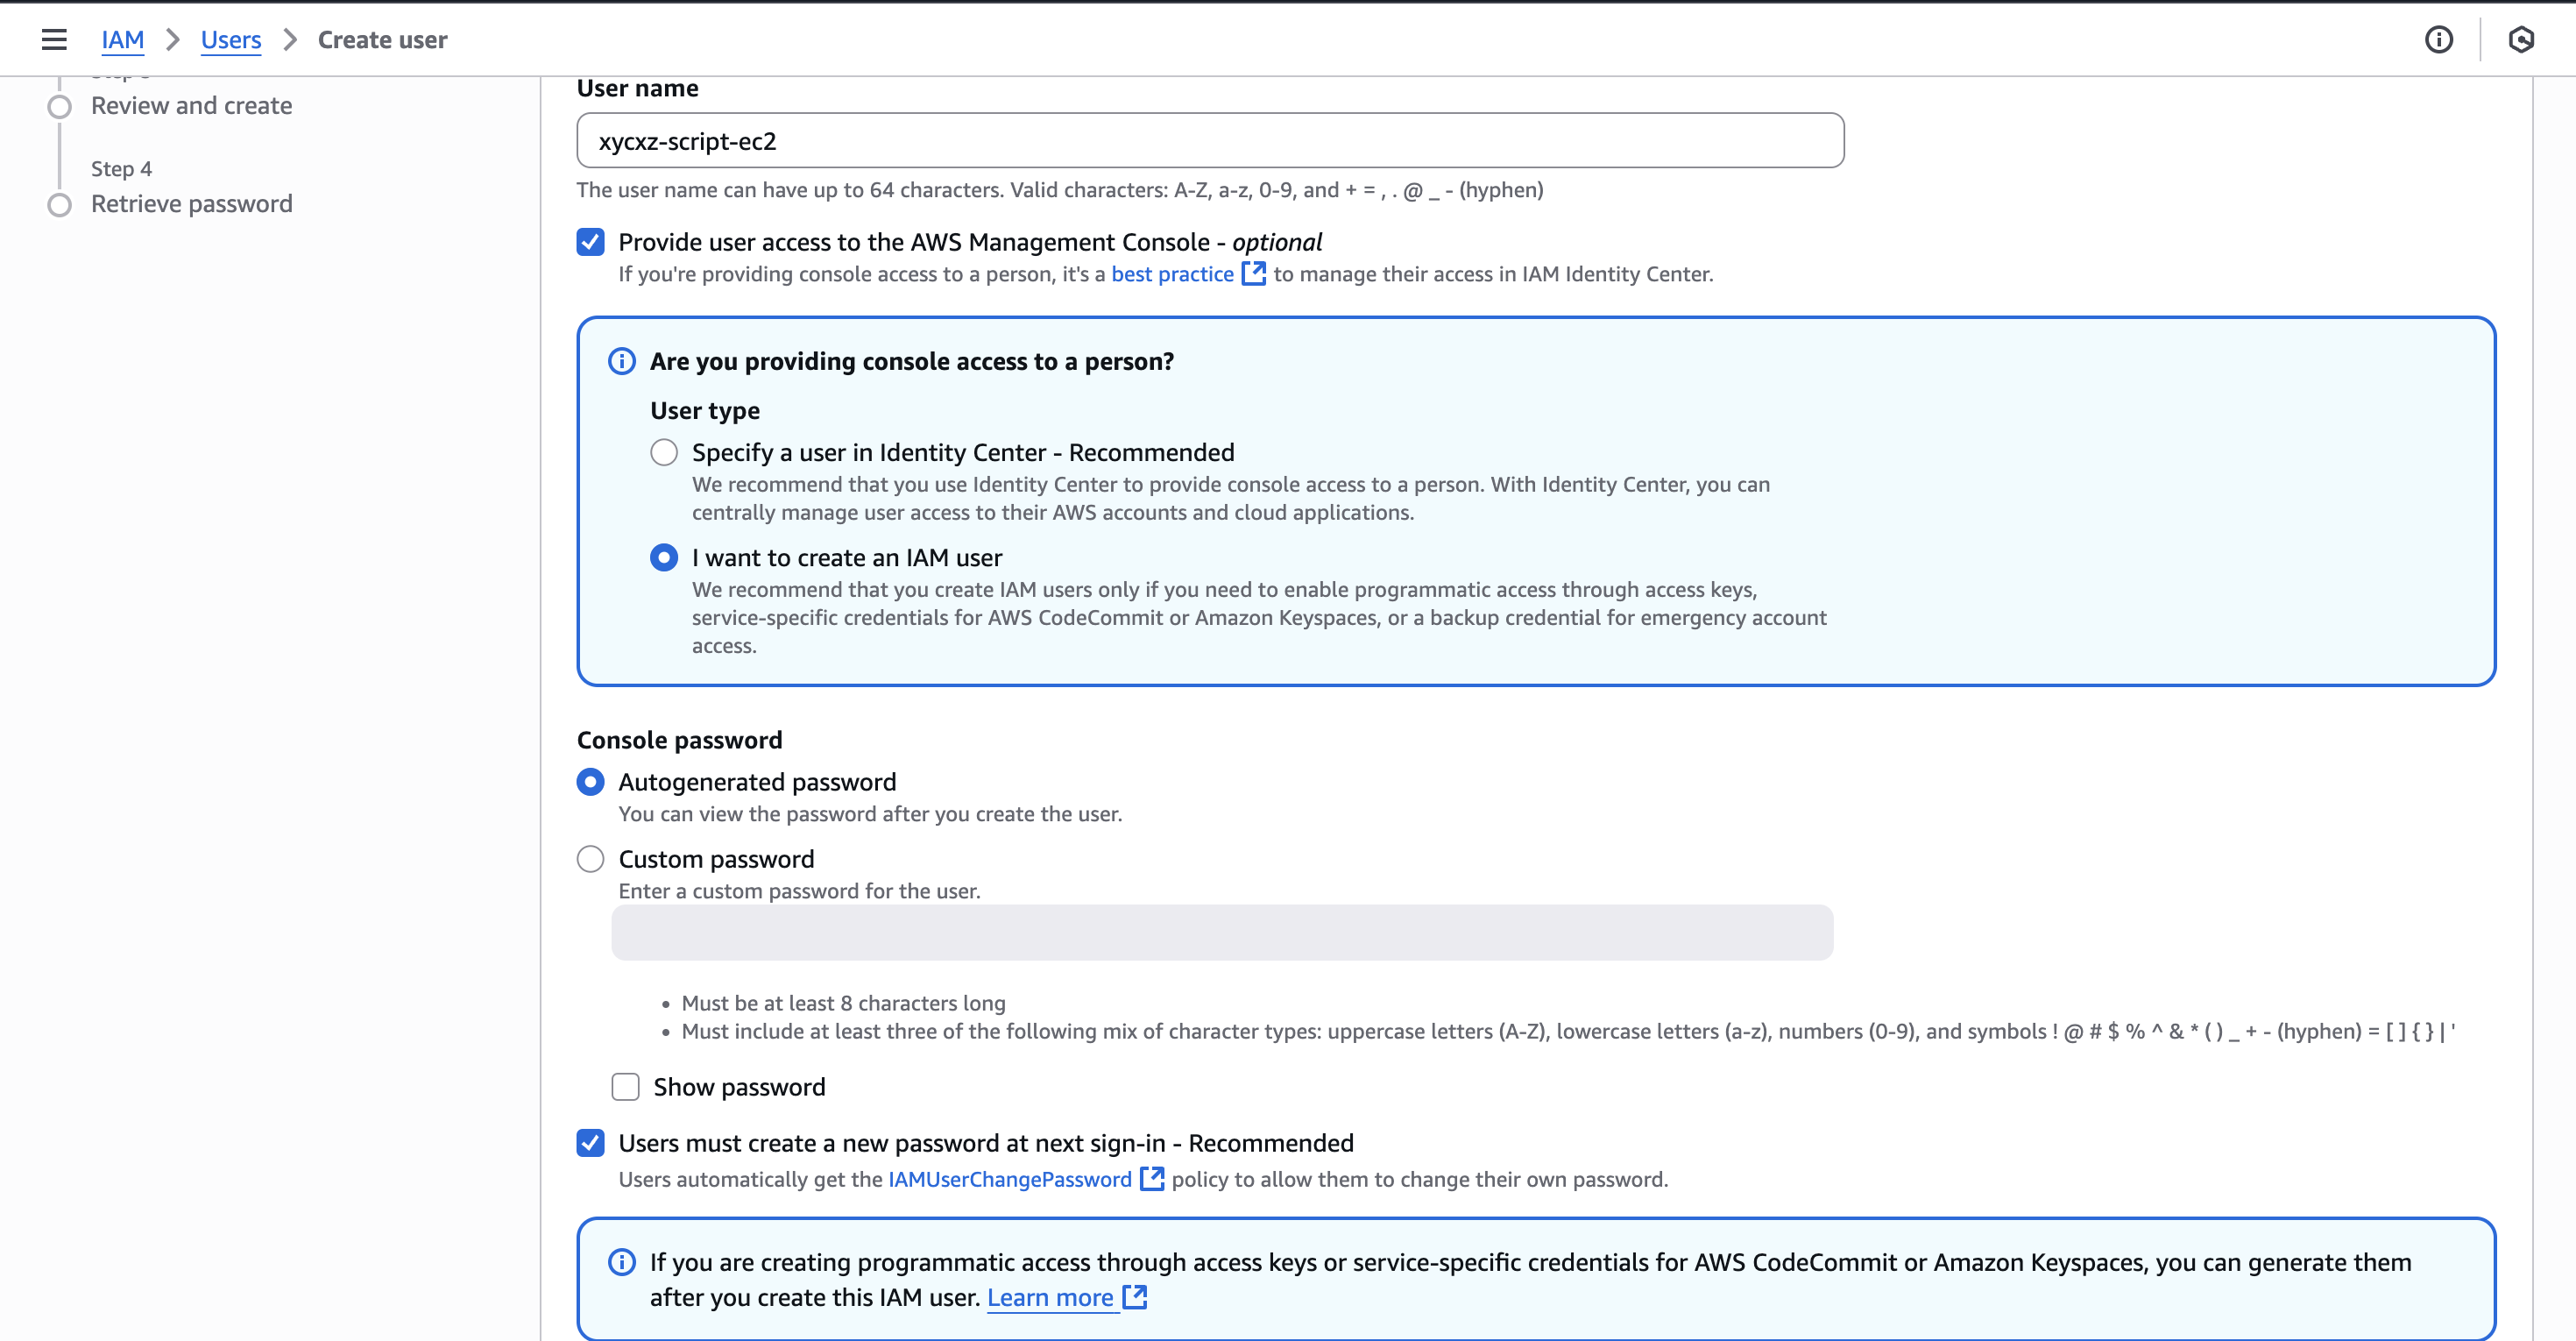Select Specify a user in Identity Center
Image resolution: width=2576 pixels, height=1341 pixels.
pyautogui.click(x=664, y=452)
